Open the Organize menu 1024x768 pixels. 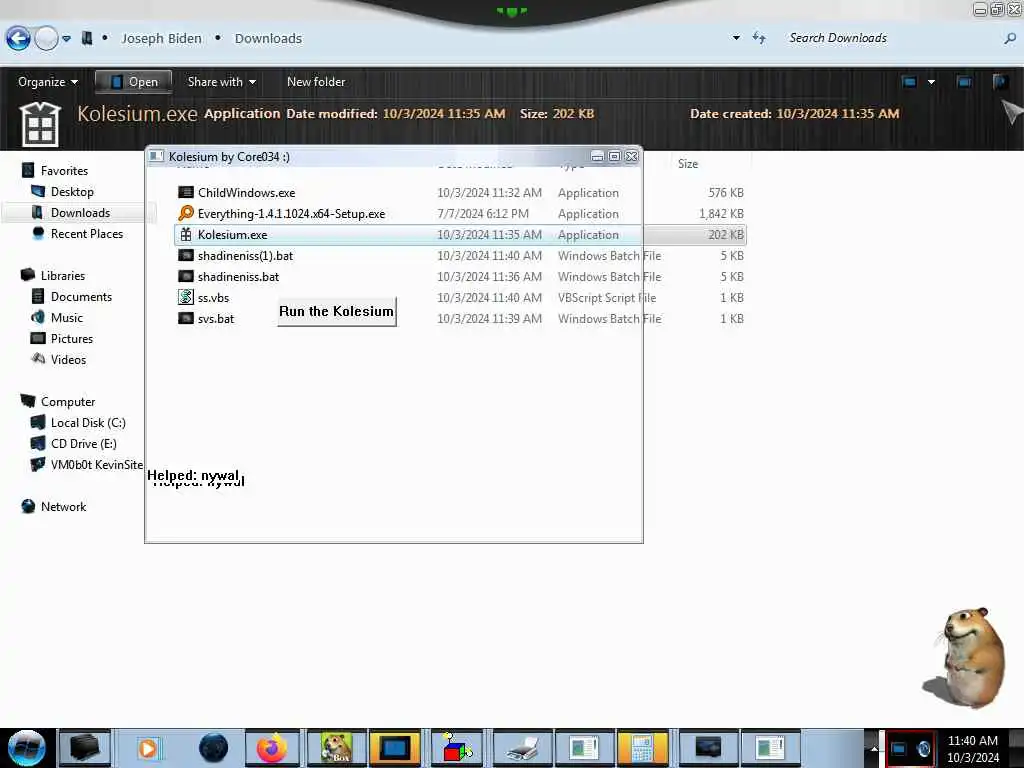point(48,82)
